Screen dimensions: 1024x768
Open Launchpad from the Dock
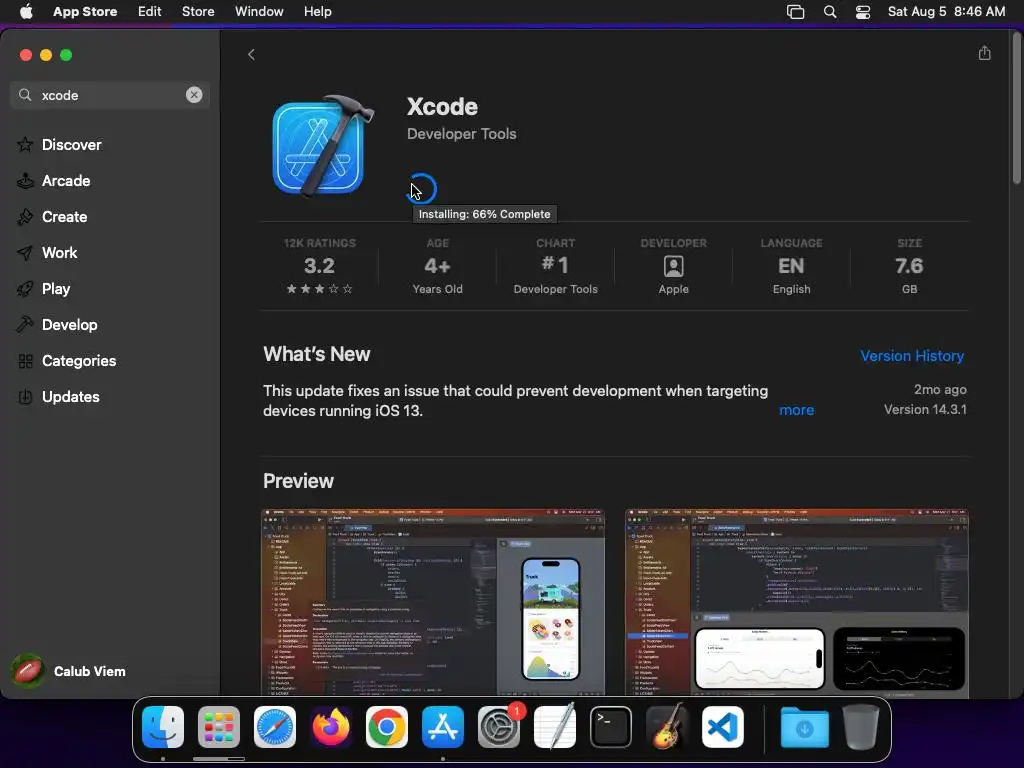219,727
